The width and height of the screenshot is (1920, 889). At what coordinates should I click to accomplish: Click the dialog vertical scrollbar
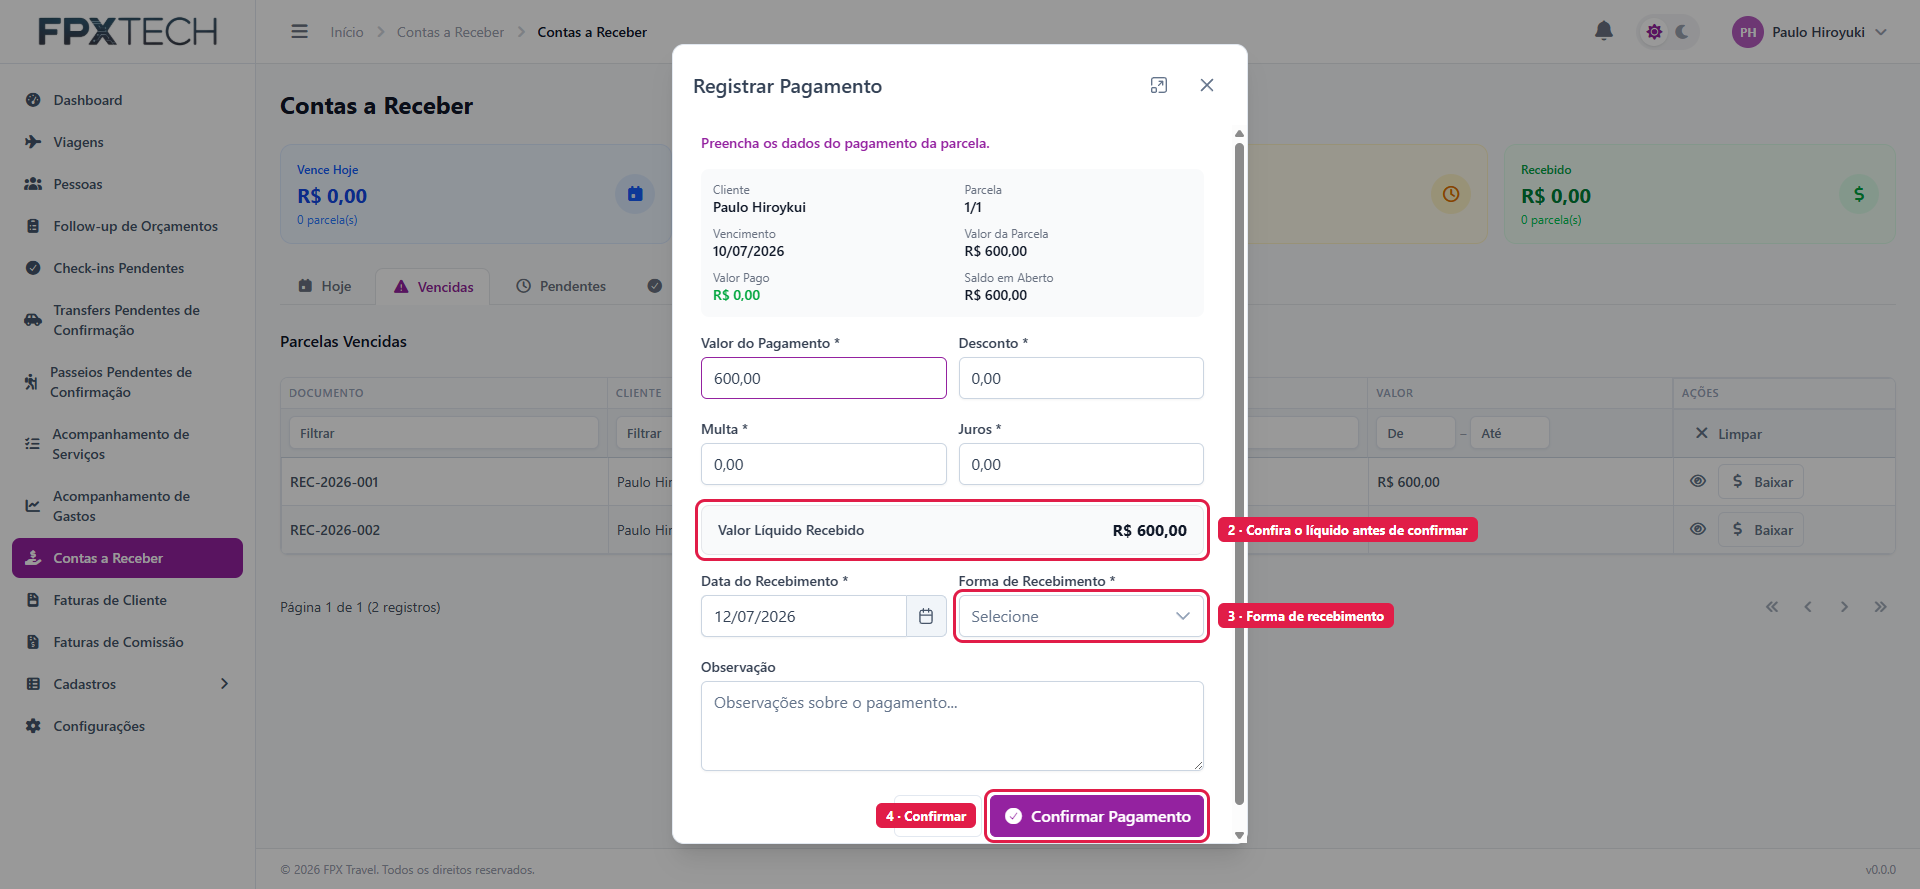click(1239, 472)
